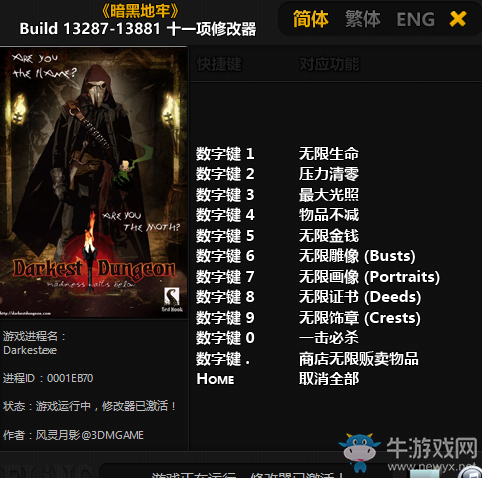Click the 对应功能 column header

(x=329, y=64)
